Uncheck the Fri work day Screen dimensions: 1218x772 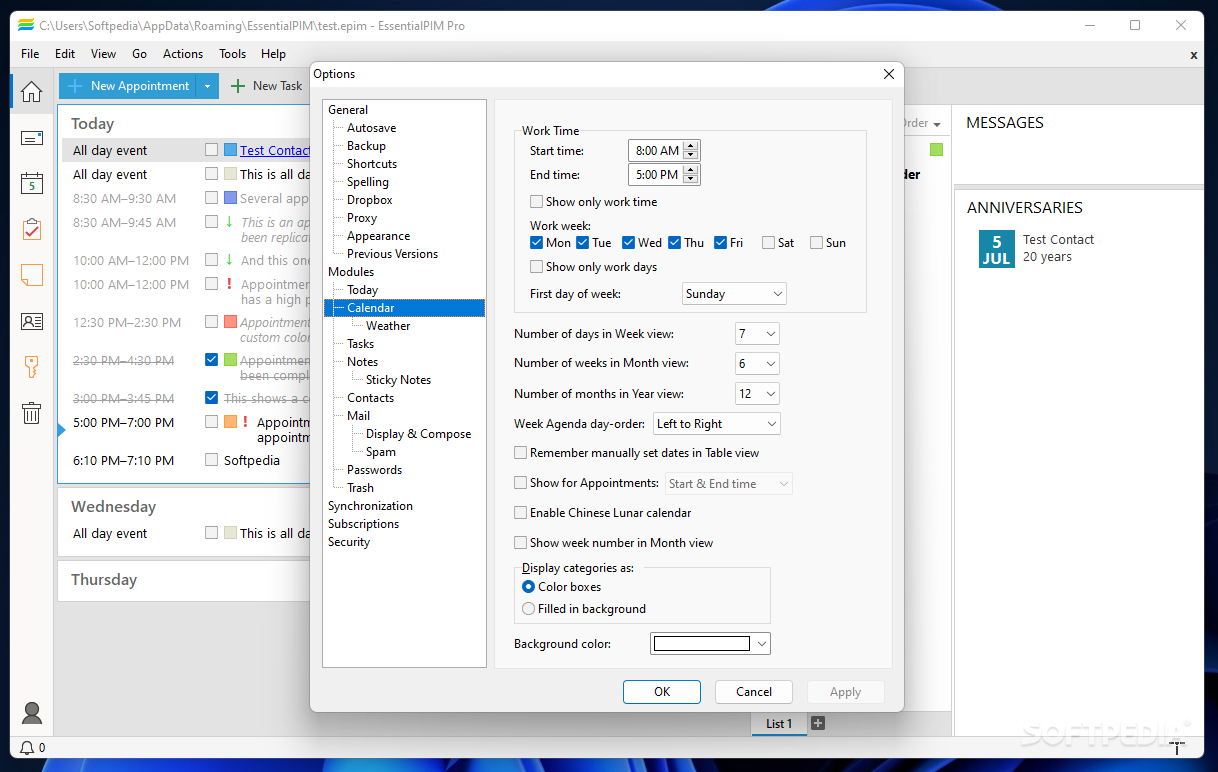(x=720, y=243)
